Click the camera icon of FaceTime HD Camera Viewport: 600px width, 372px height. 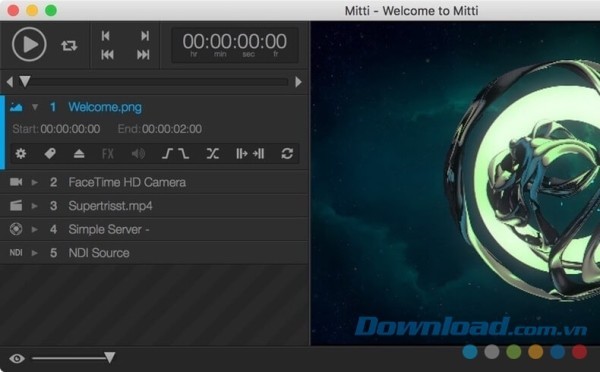pos(16,182)
